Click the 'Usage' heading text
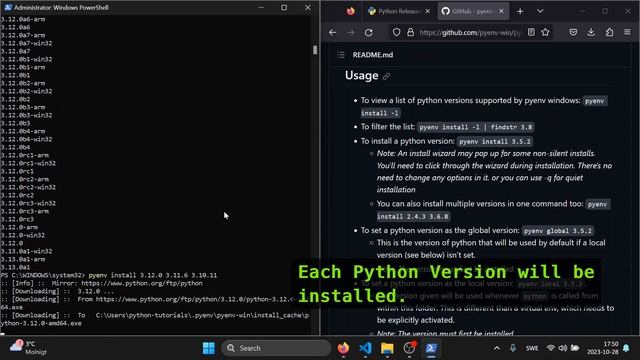This screenshot has width=640, height=360. tap(362, 76)
